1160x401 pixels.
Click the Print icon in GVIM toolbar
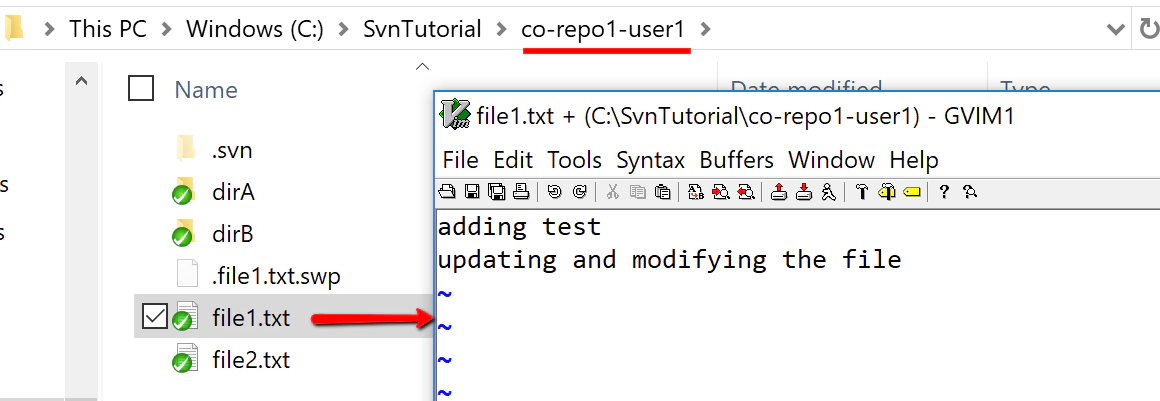[521, 192]
